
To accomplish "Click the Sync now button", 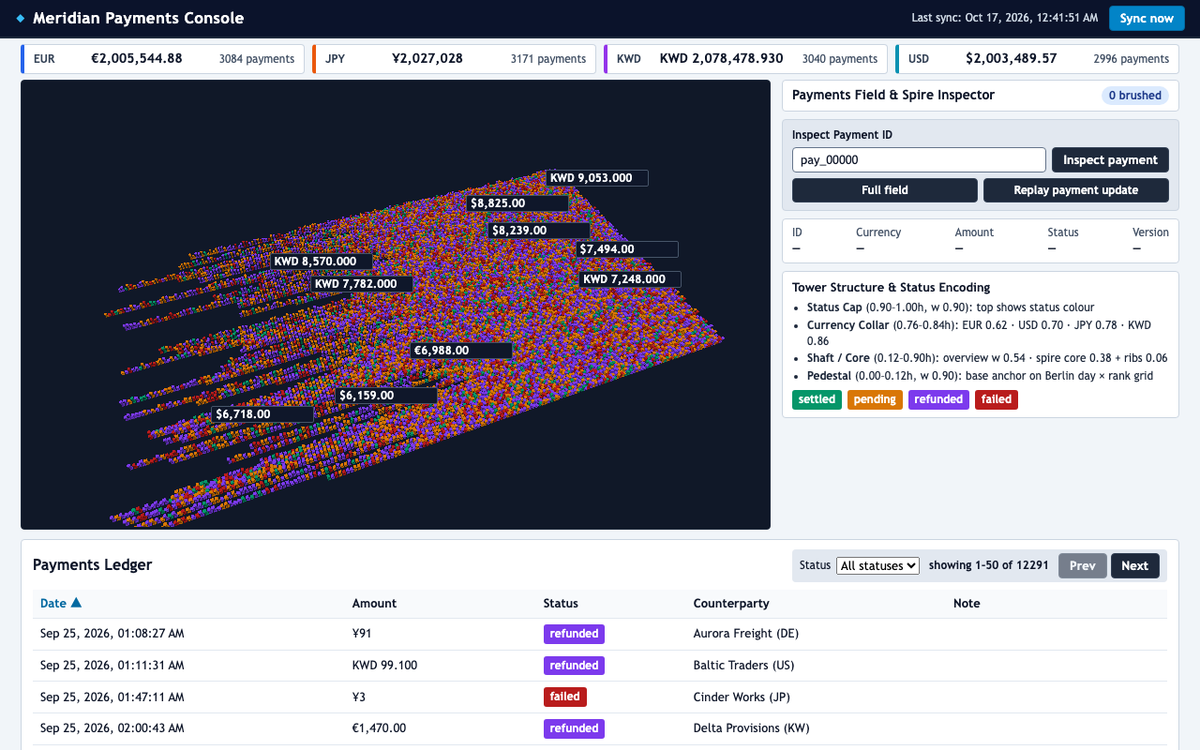I will point(1146,18).
